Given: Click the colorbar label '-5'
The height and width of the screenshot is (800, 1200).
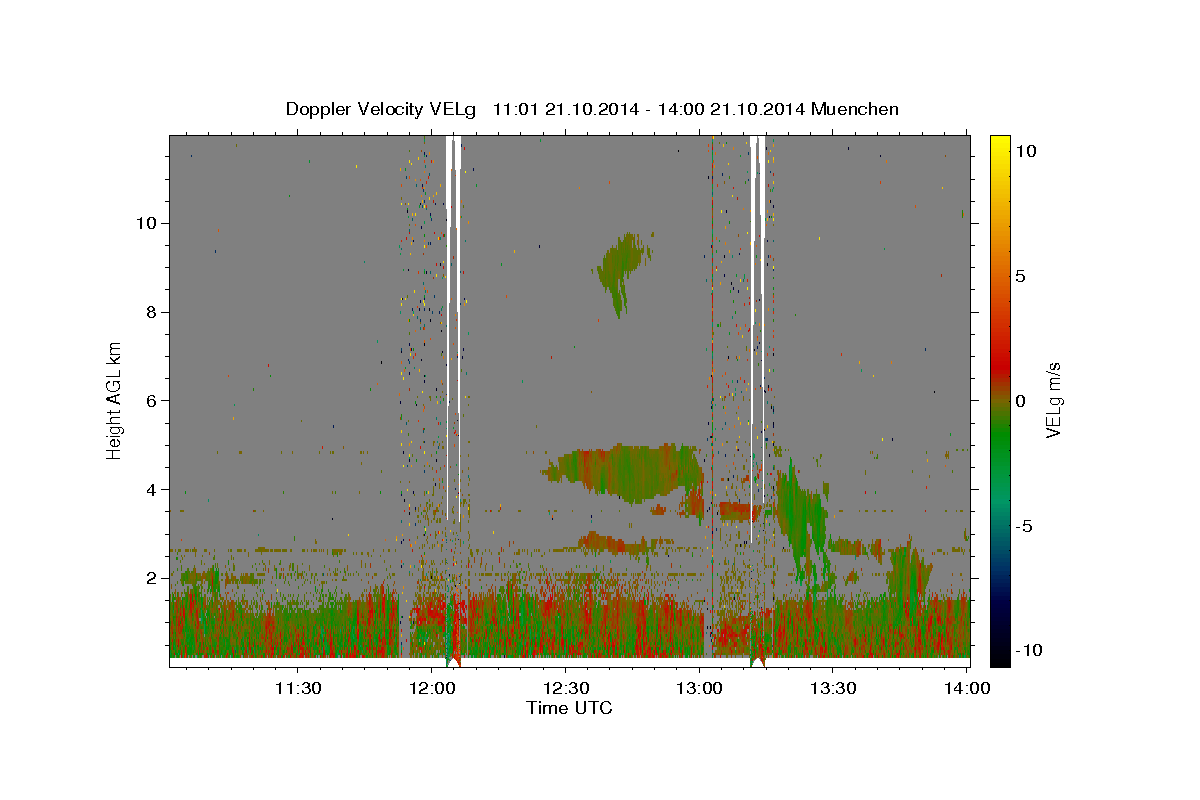Looking at the screenshot, I should pos(1025,526).
